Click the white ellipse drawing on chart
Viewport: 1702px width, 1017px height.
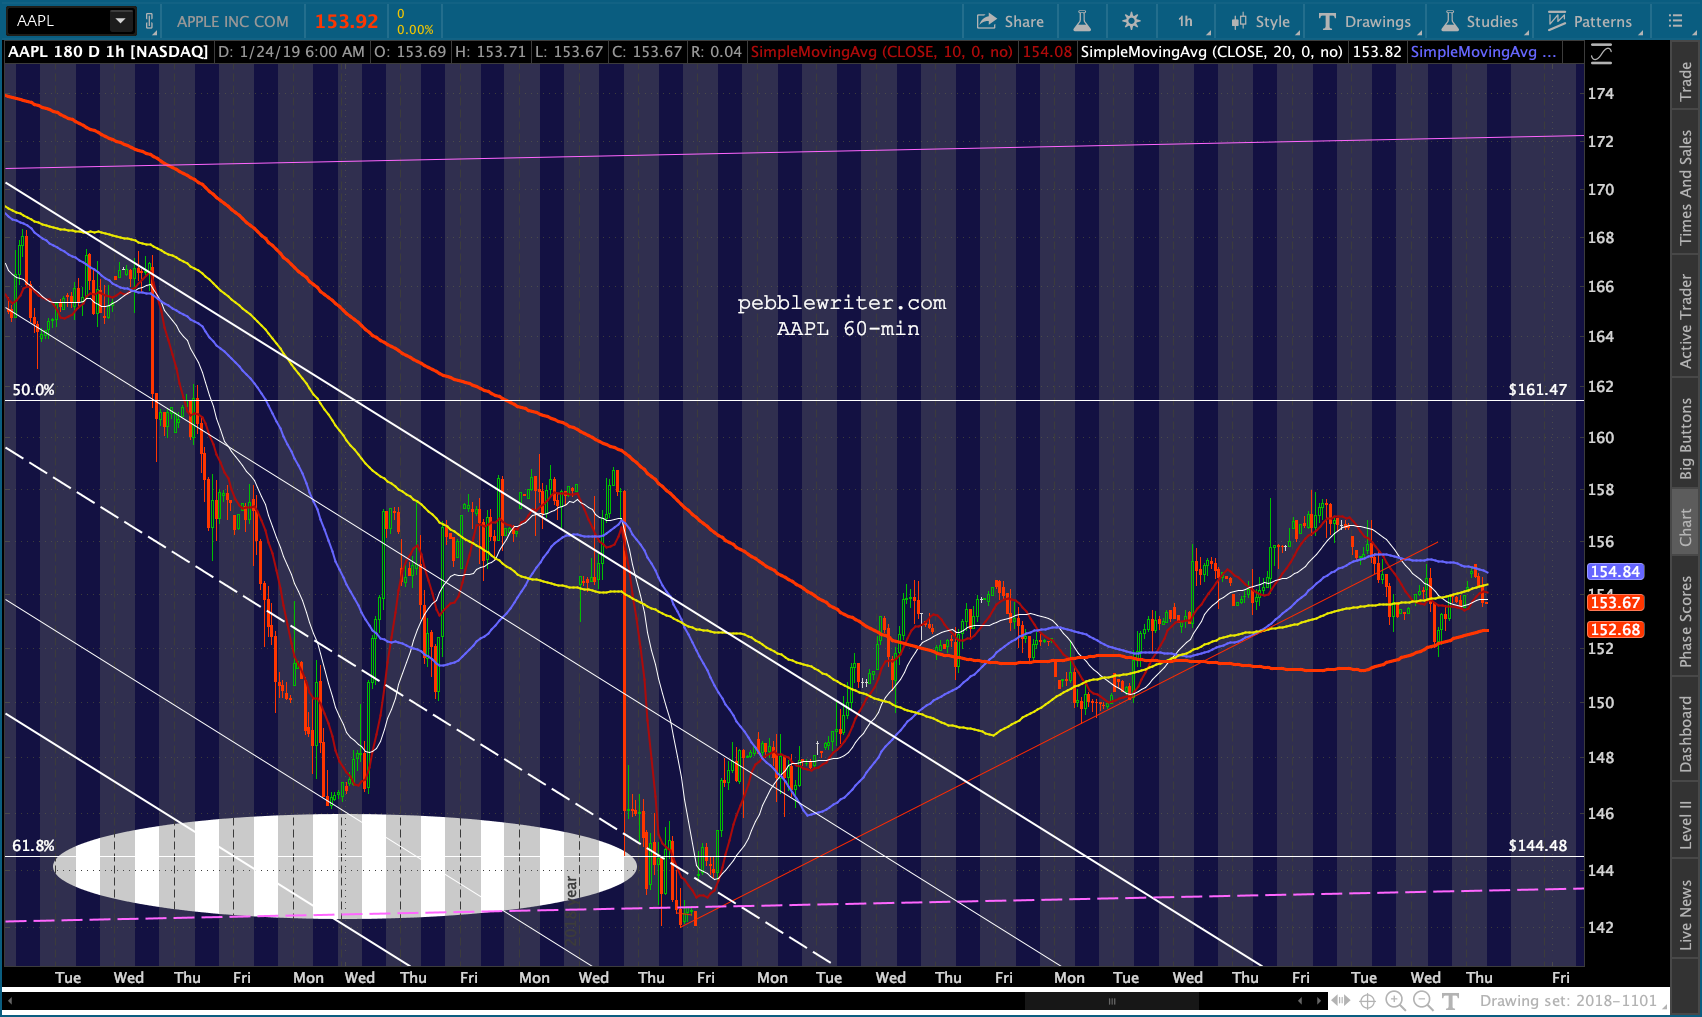(345, 866)
